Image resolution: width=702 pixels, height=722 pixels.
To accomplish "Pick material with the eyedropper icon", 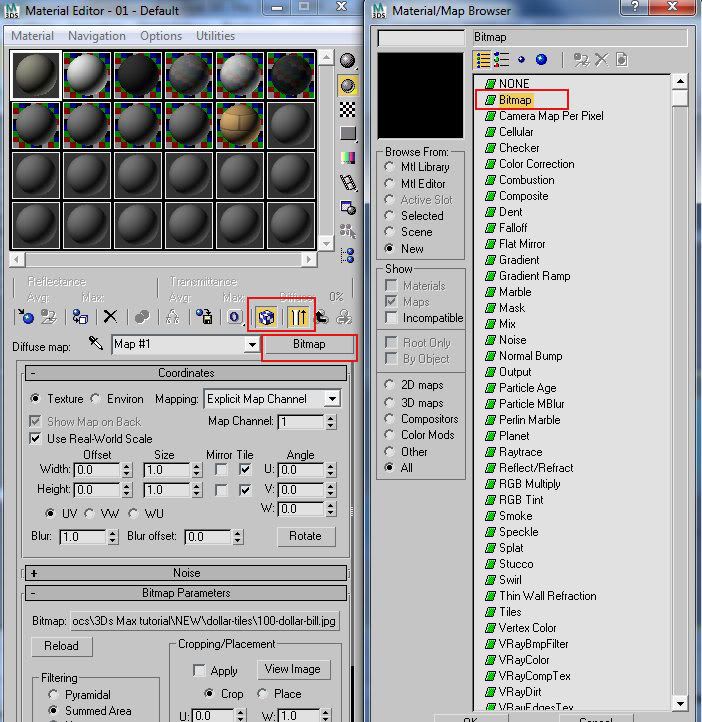I will tap(97, 344).
